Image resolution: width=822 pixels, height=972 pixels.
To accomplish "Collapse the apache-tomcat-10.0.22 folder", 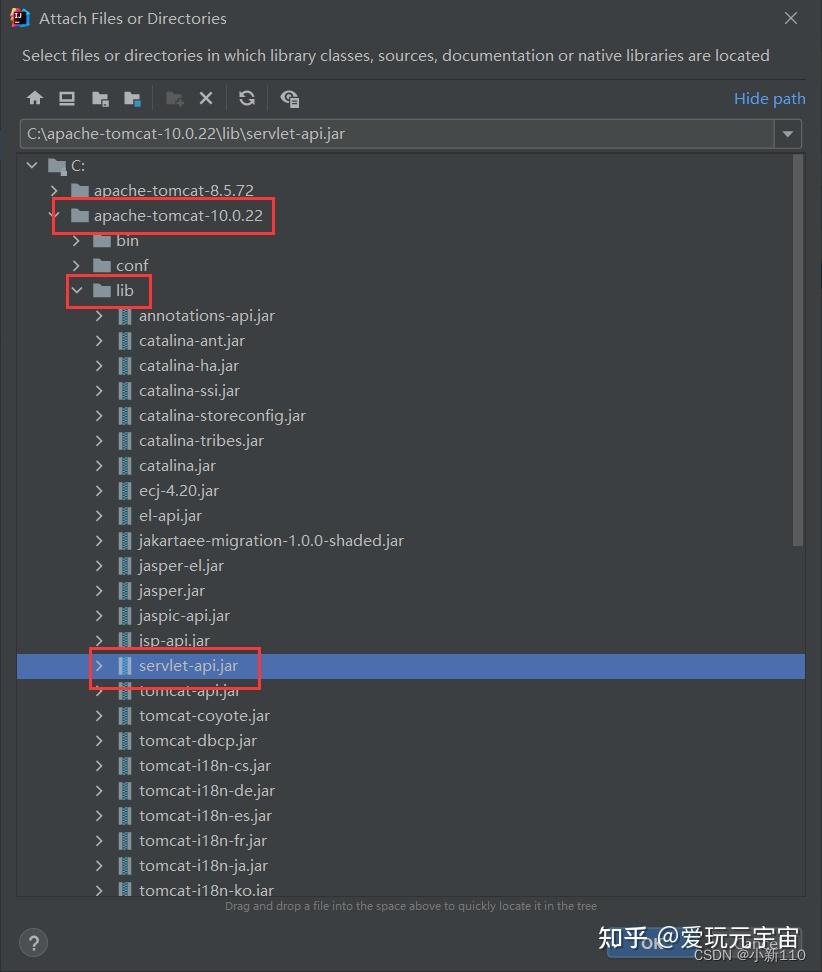I will (54, 215).
